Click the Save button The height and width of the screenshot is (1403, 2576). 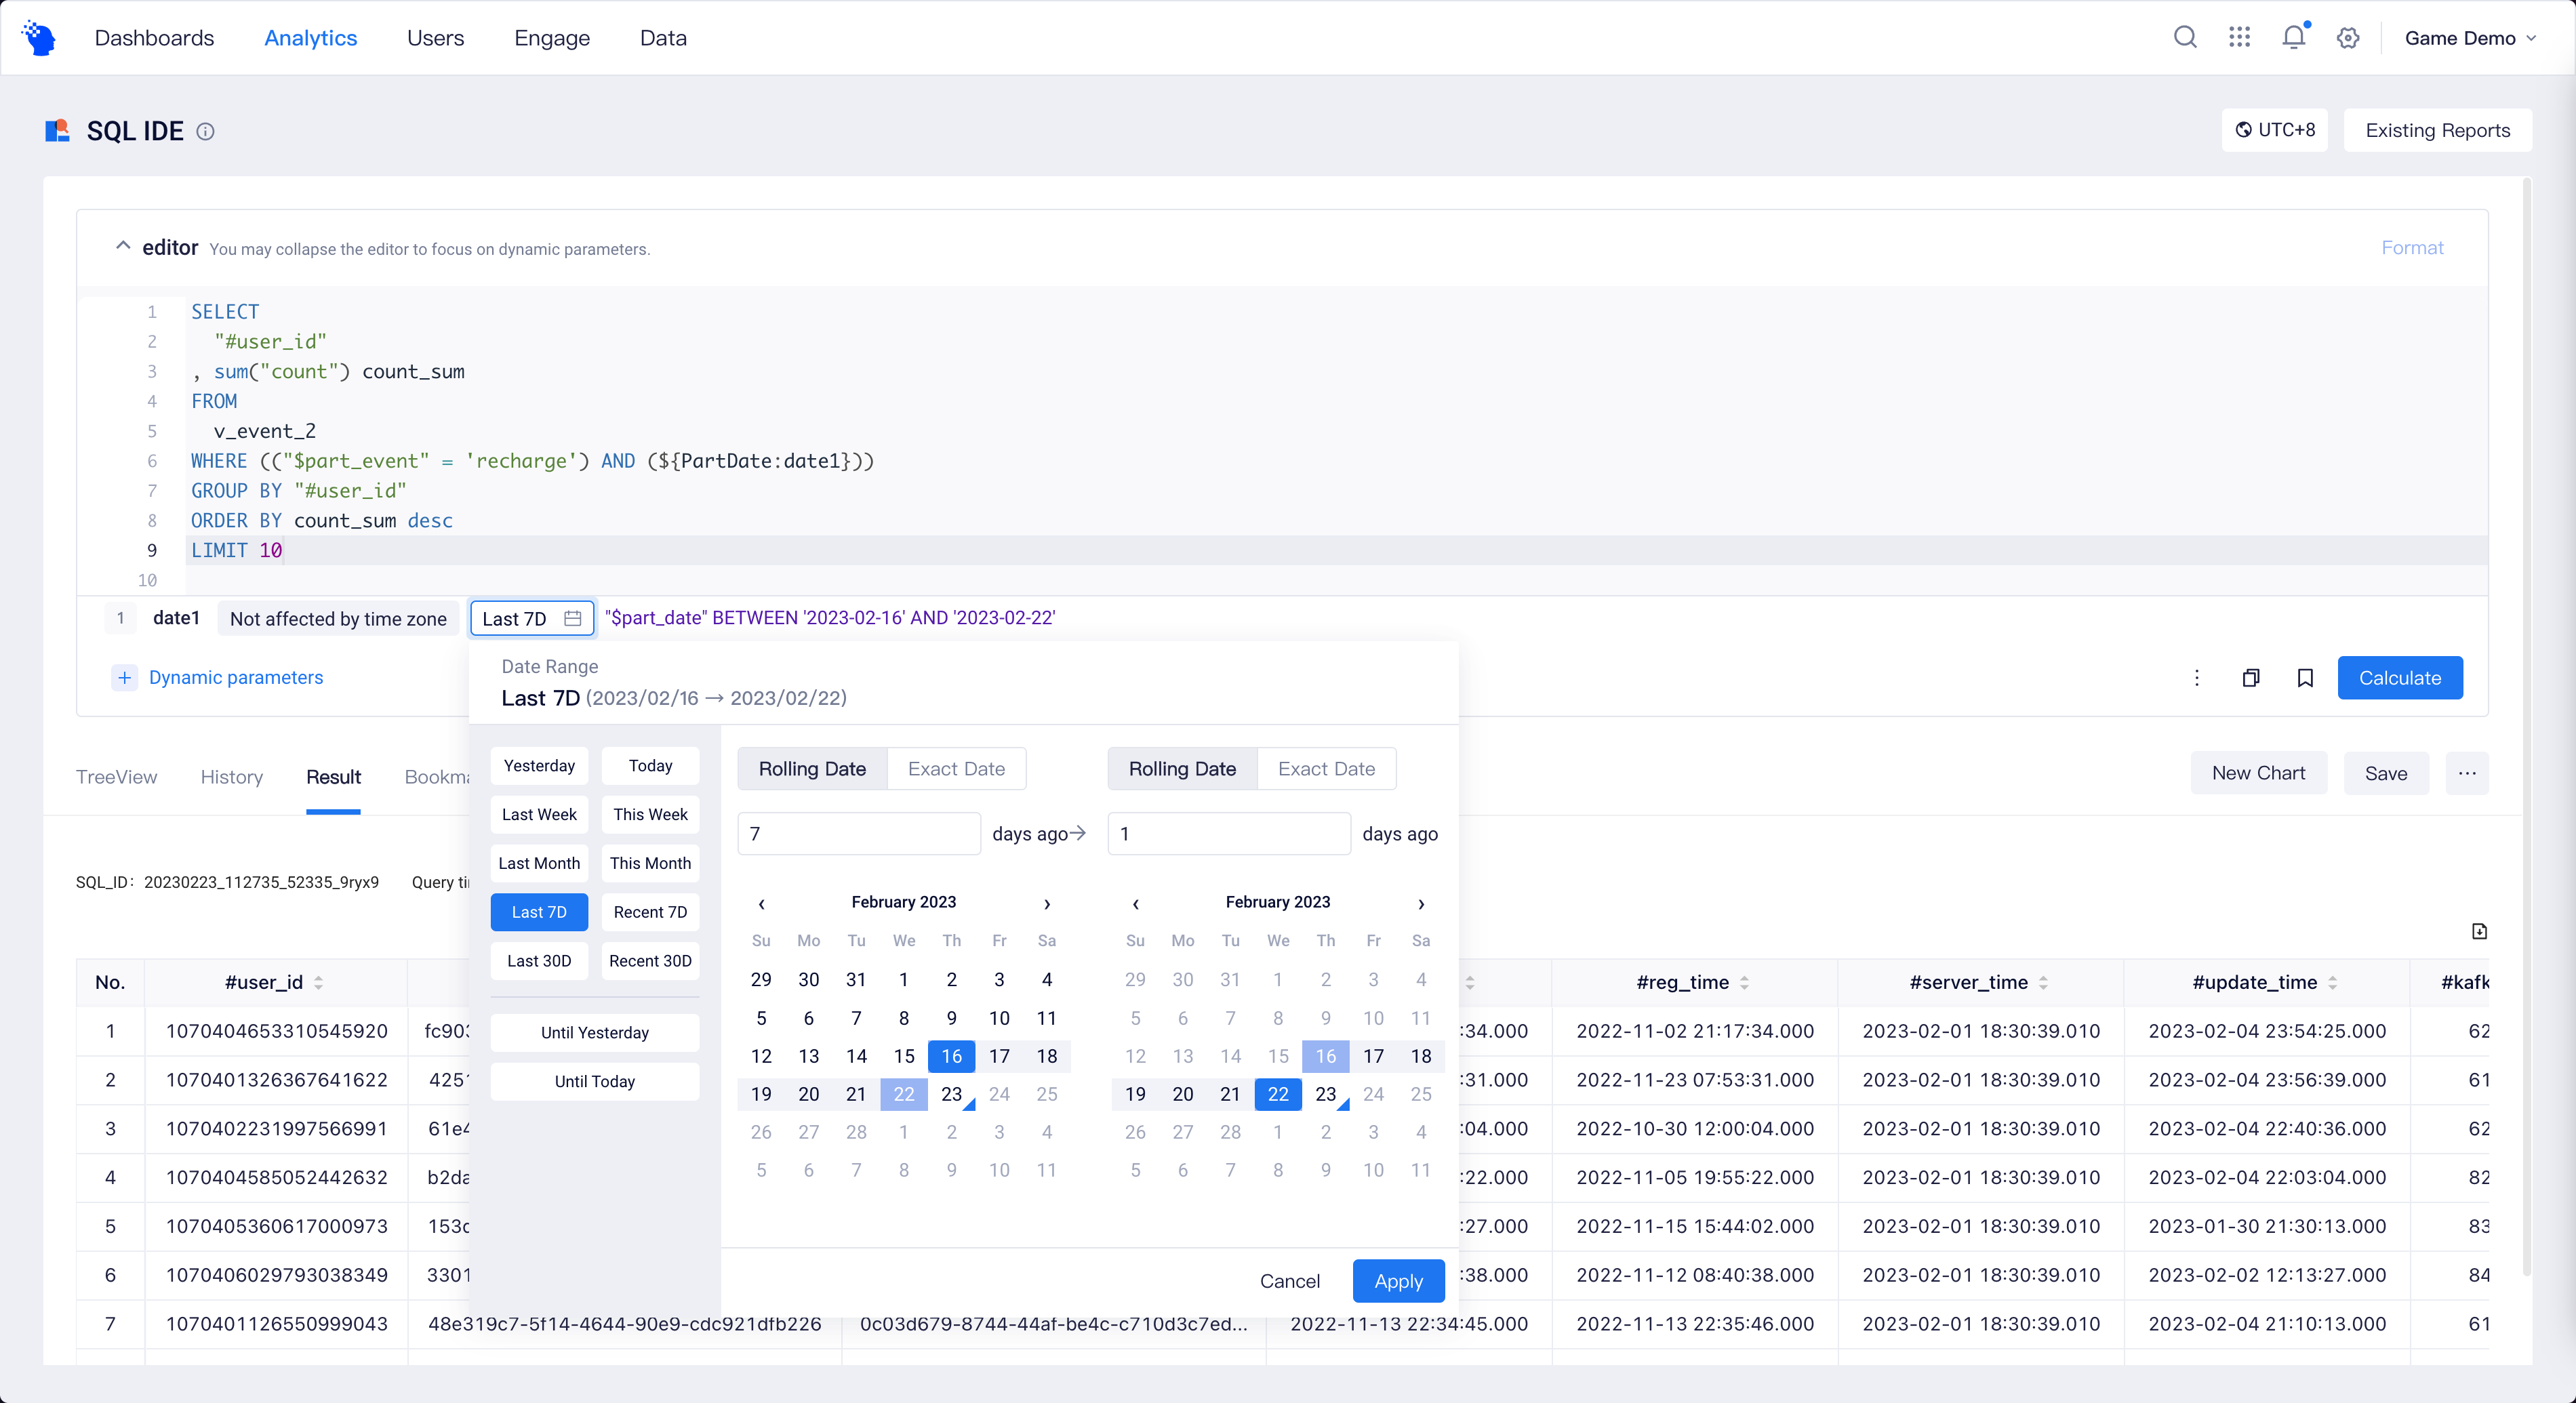click(2385, 773)
